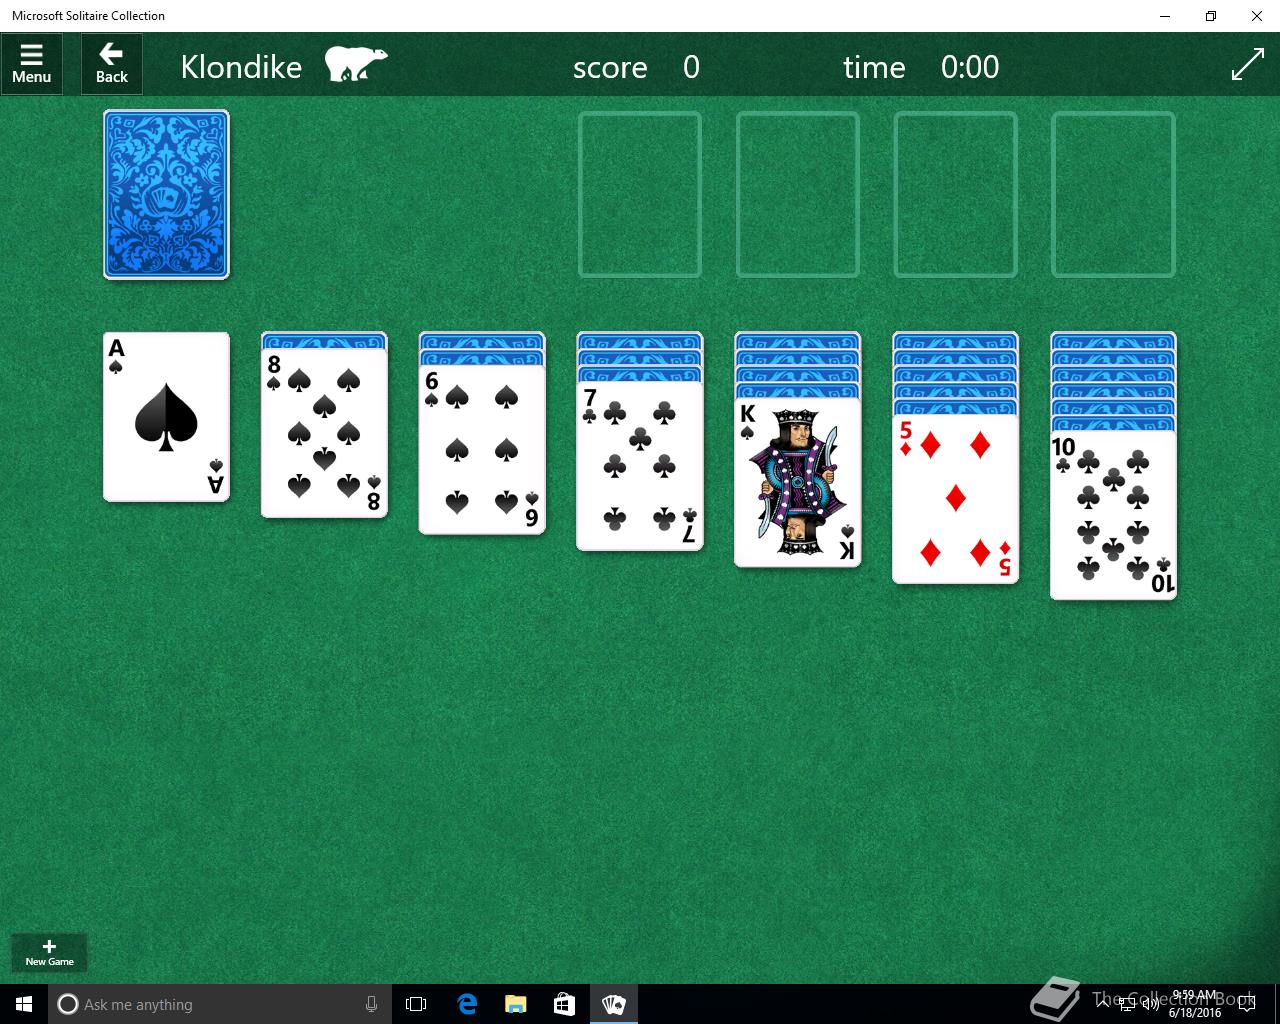Start a New Game with plus button
The width and height of the screenshot is (1280, 1024).
(49, 952)
